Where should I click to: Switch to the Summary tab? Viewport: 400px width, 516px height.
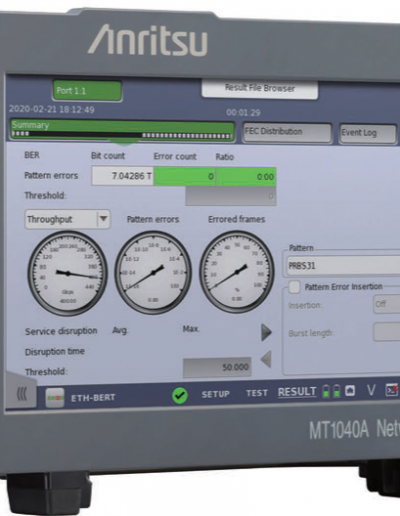click(122, 130)
